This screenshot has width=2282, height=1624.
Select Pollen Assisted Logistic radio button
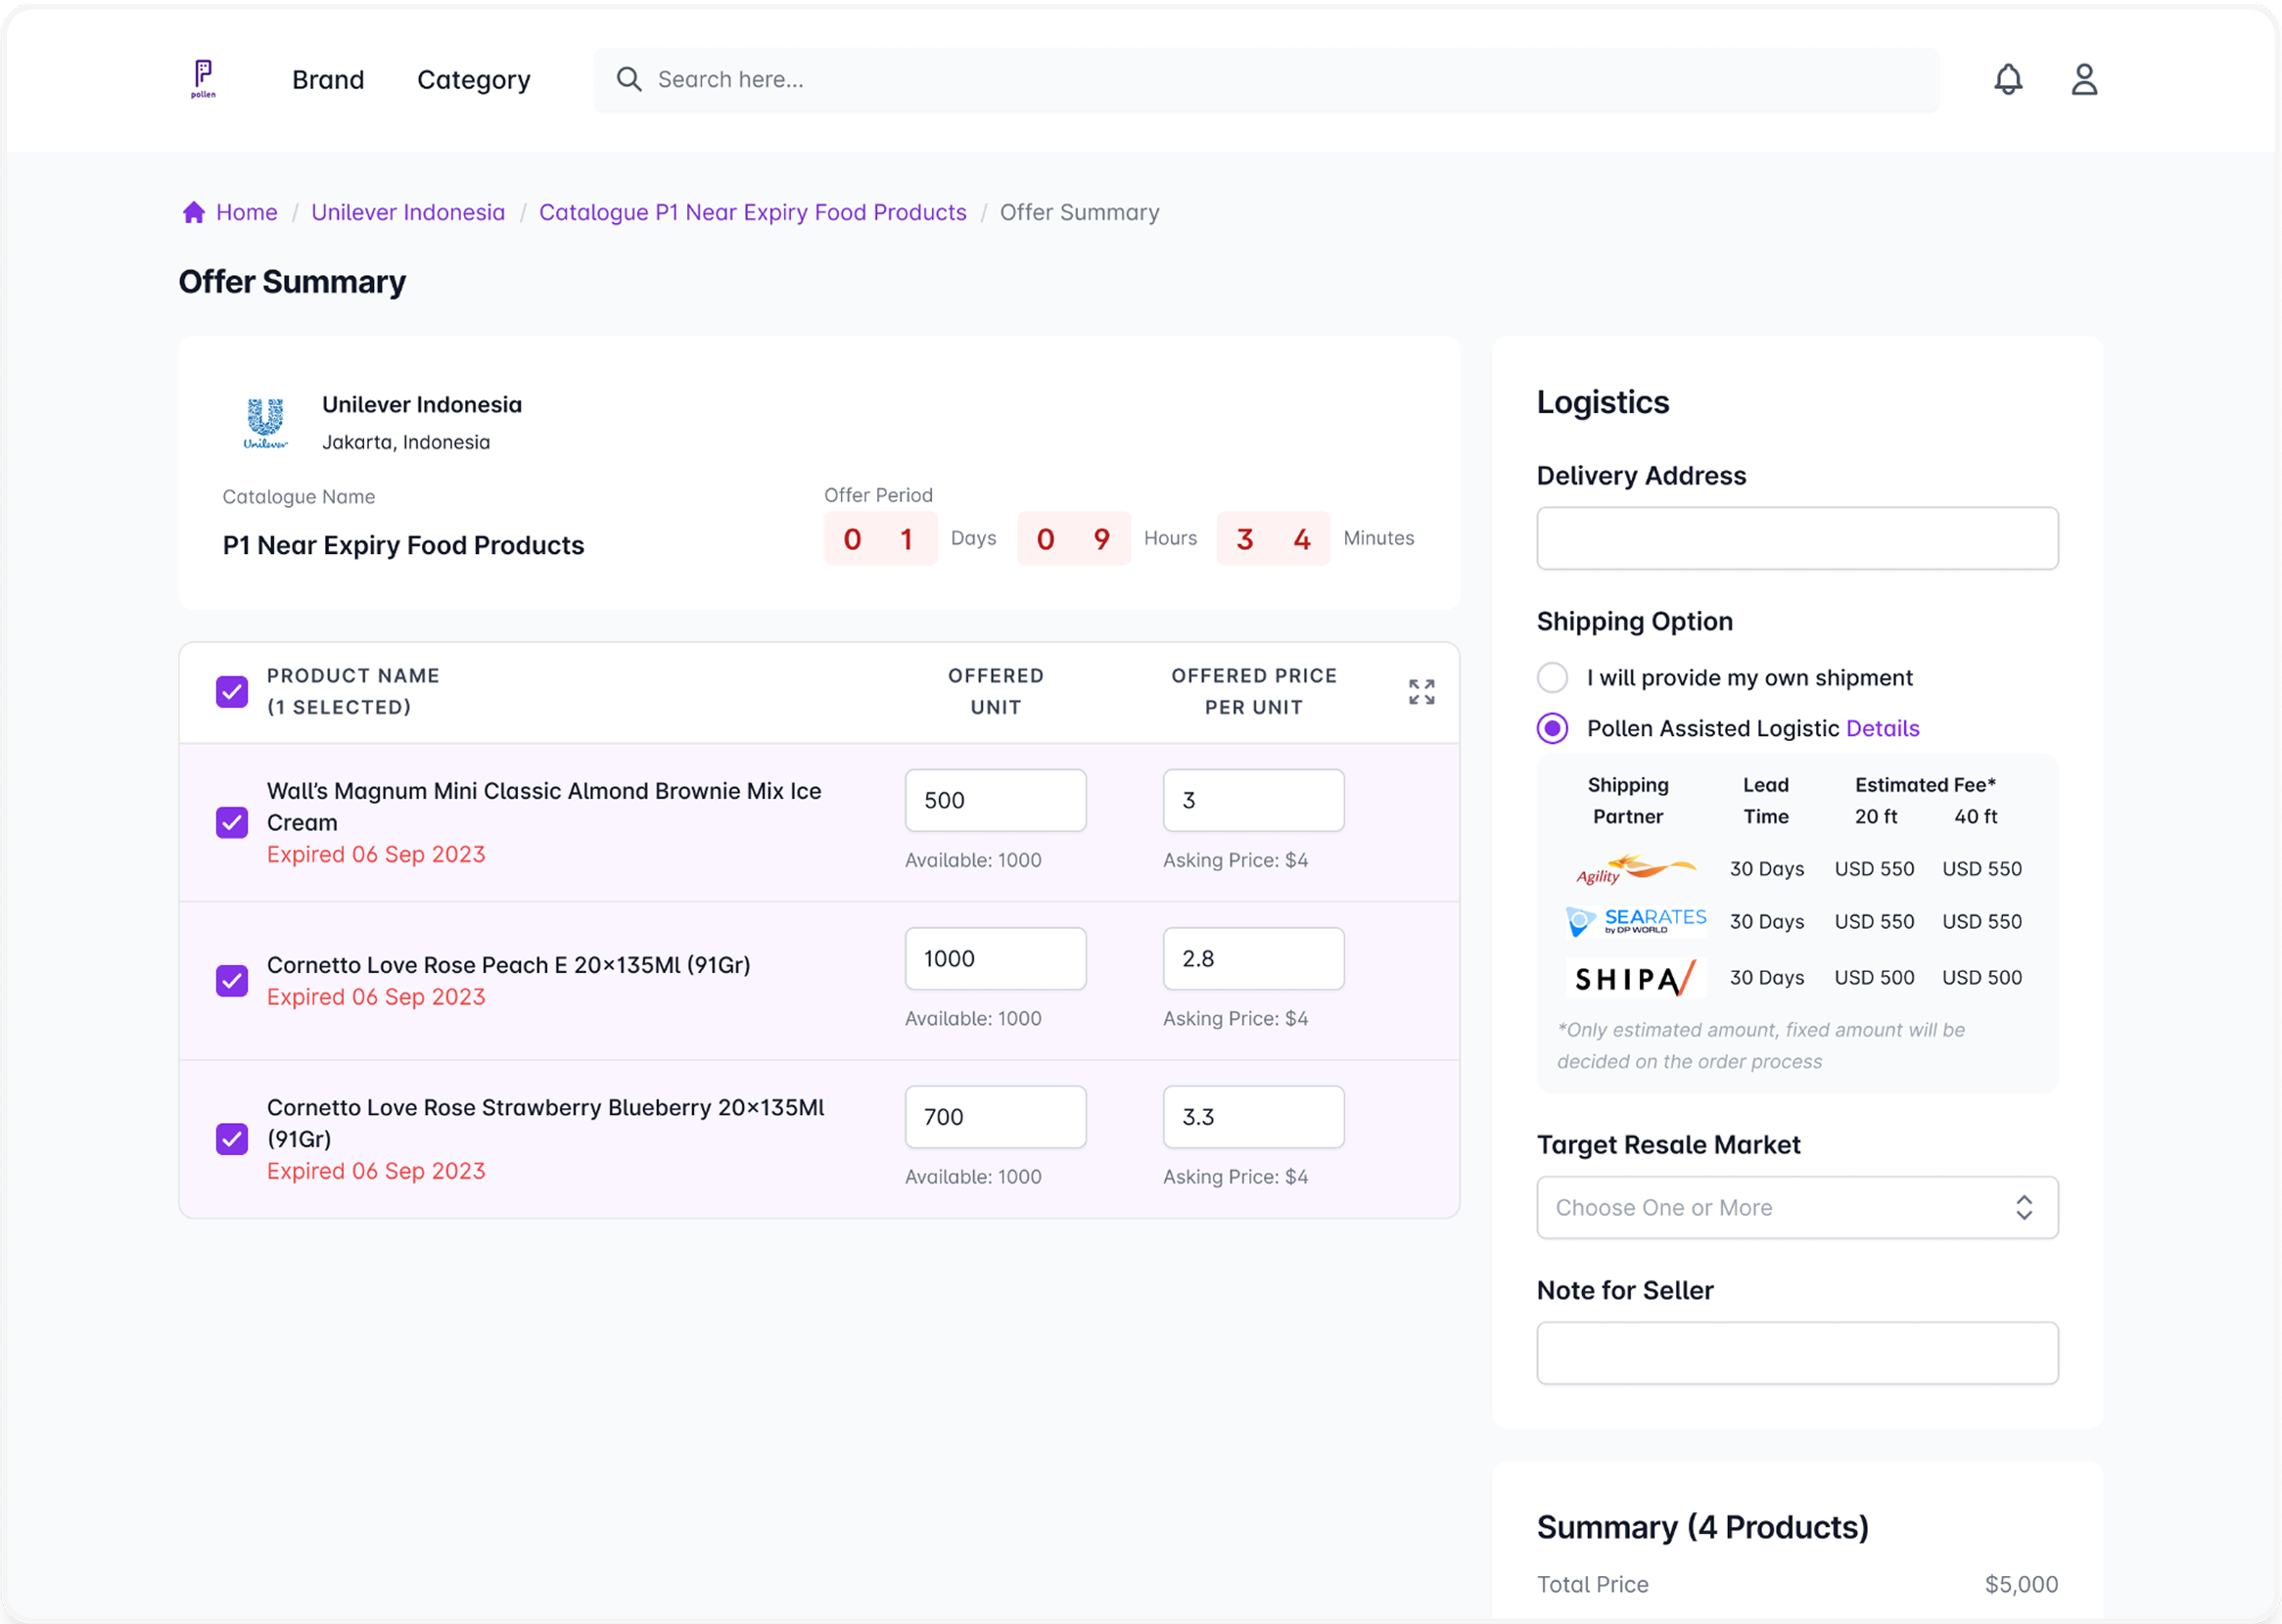(1552, 728)
